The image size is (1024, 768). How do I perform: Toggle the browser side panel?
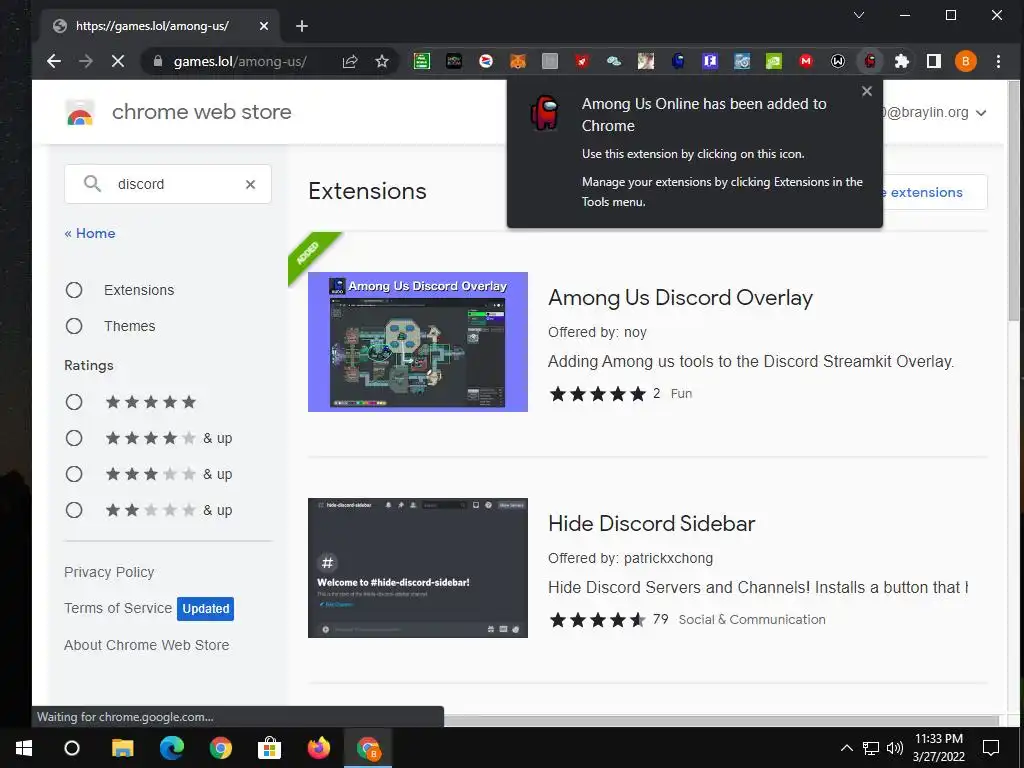click(x=934, y=61)
